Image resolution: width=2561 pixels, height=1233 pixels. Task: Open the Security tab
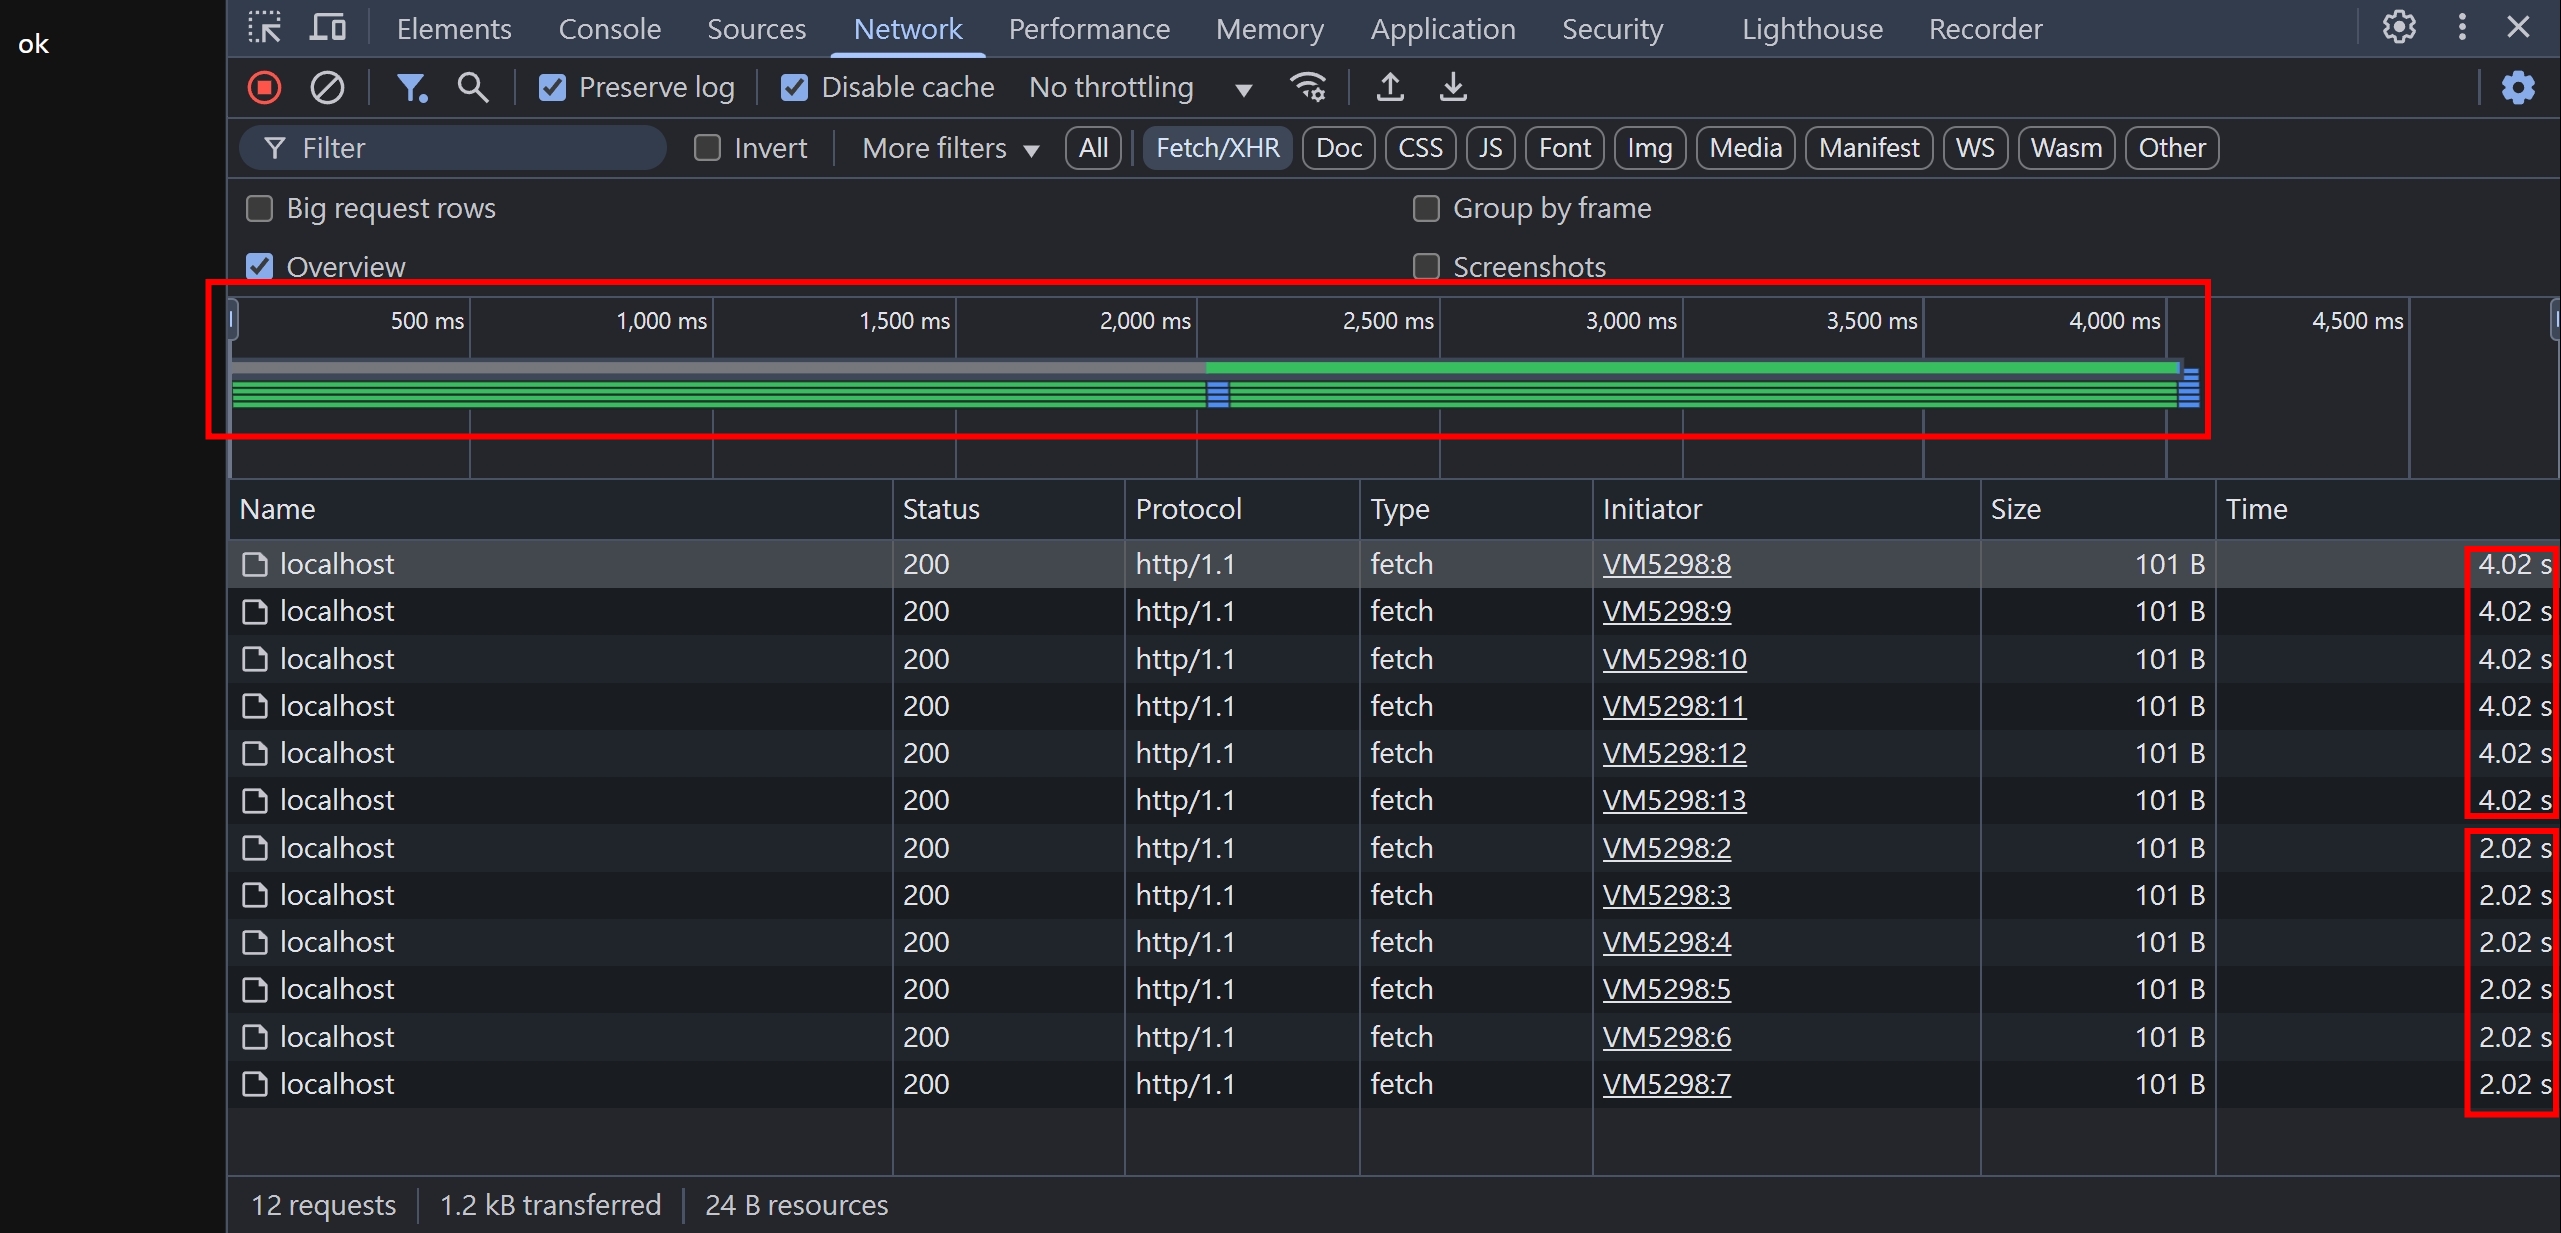tap(1612, 29)
